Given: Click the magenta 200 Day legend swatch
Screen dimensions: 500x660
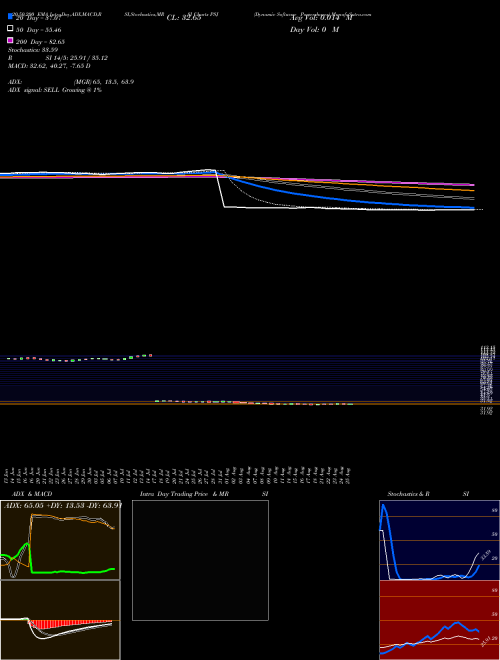Looking at the screenshot, I should tap(11, 40).
